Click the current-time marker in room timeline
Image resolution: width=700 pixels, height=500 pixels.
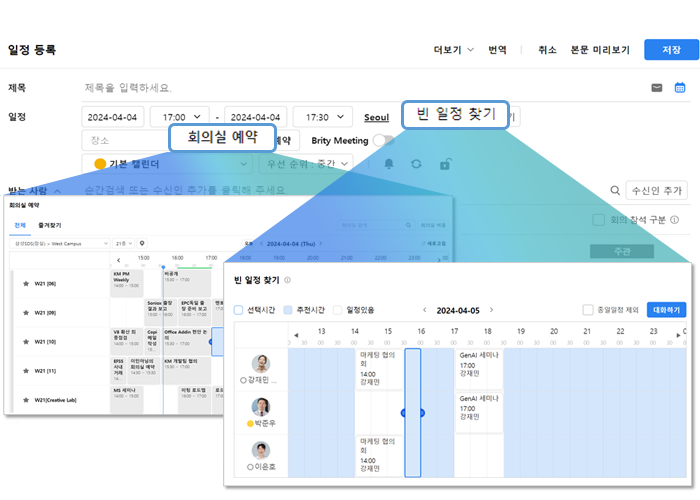coord(163,267)
